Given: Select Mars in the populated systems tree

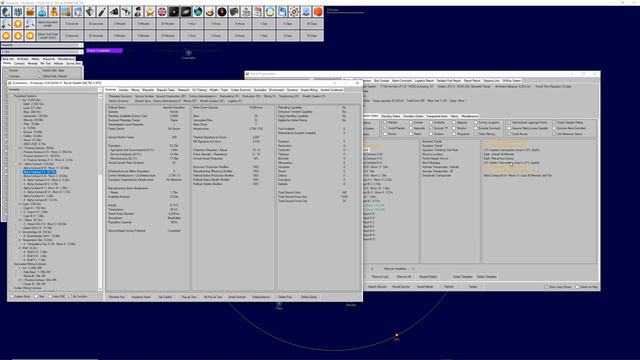Looking at the screenshot, I should (x=33, y=112).
